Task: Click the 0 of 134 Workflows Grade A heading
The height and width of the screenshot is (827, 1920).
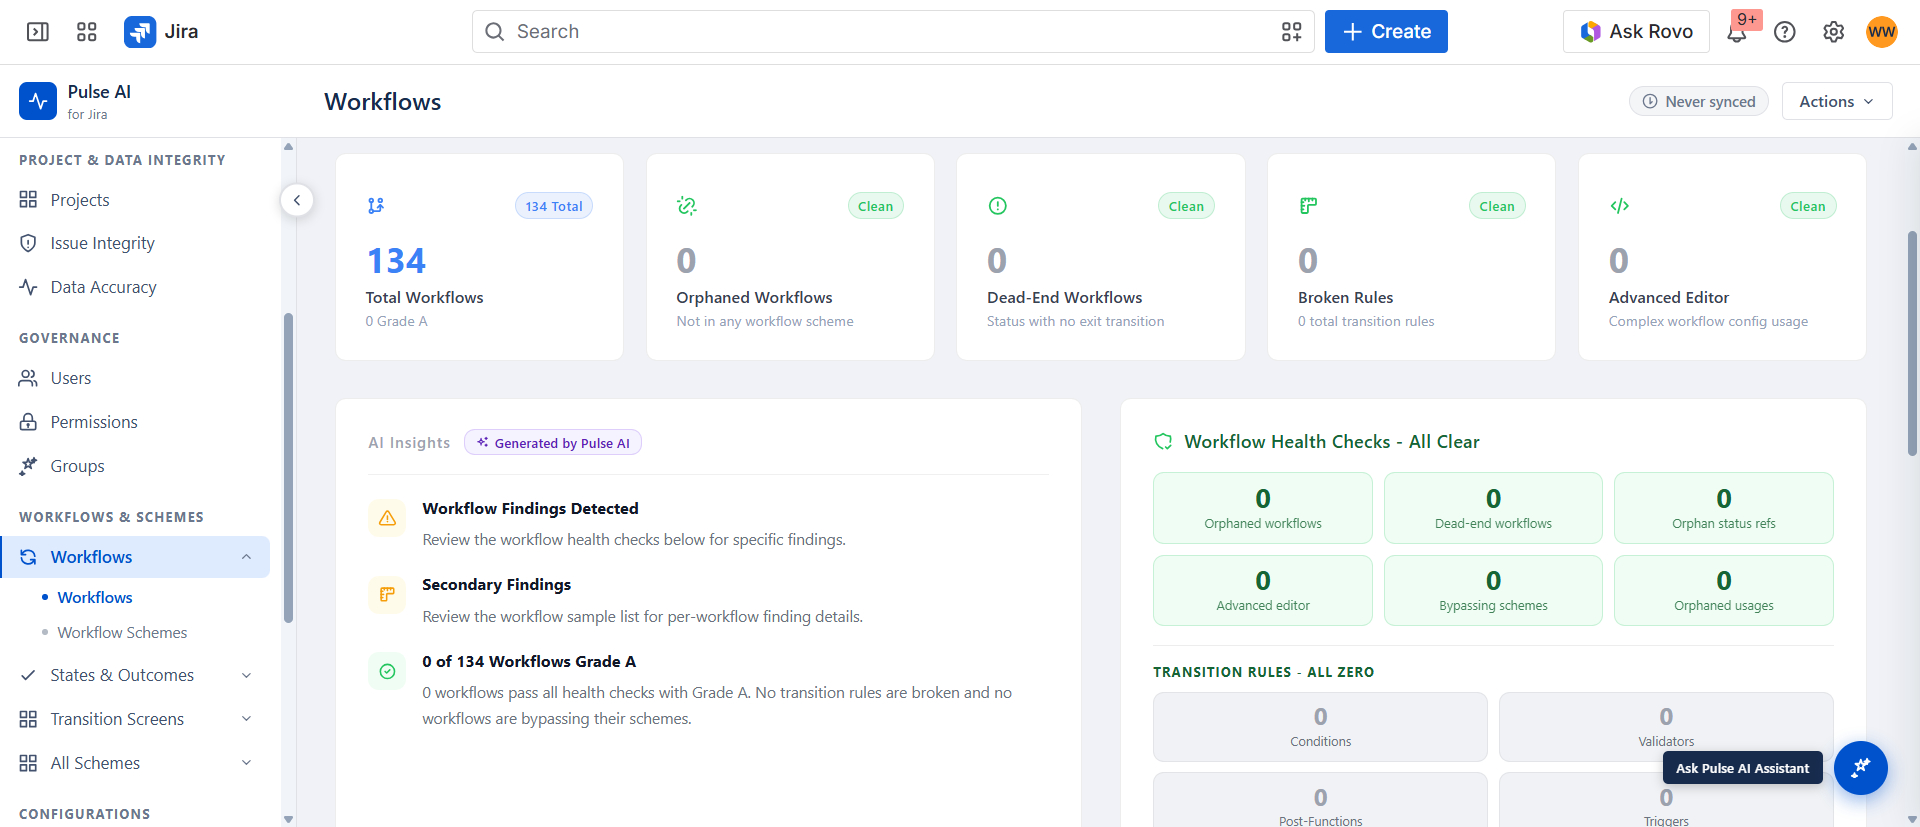Action: pyautogui.click(x=529, y=661)
